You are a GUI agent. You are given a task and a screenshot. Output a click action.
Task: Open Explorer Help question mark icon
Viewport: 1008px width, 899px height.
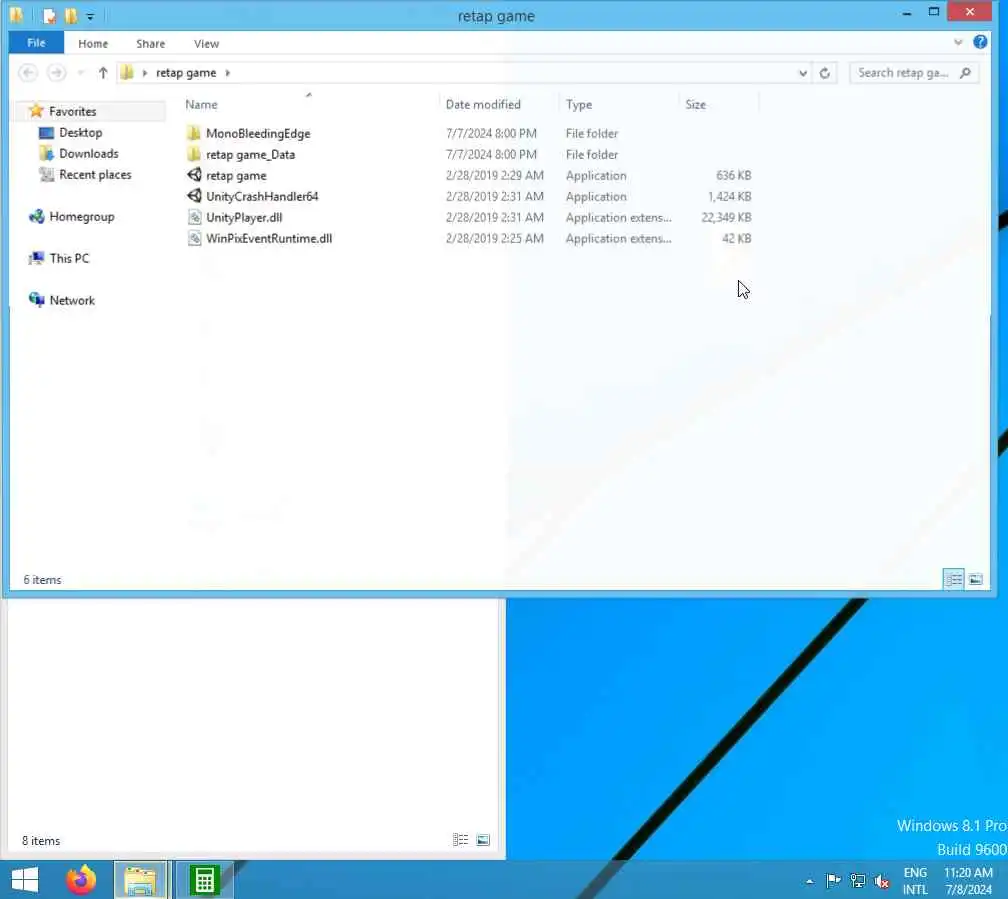coord(980,42)
